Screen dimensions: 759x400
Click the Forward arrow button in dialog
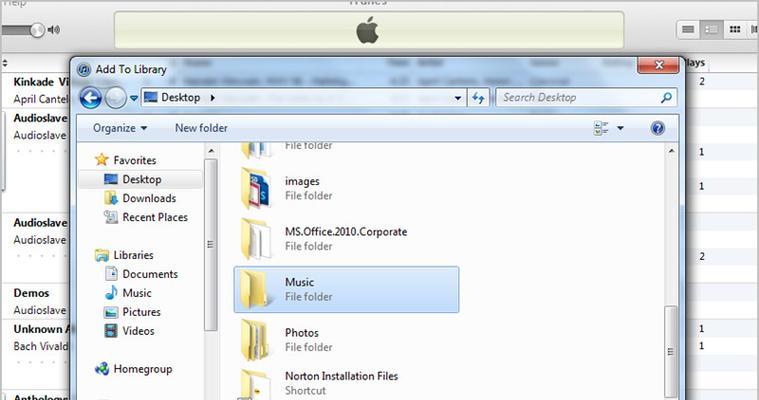pos(116,98)
